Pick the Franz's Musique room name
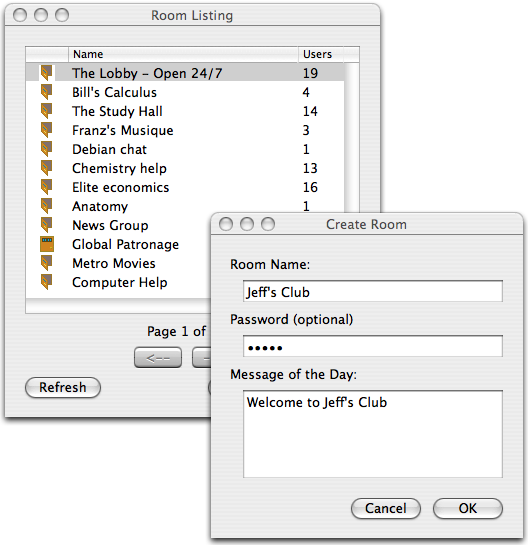Viewport: 528px width, 545px height. 123,131
